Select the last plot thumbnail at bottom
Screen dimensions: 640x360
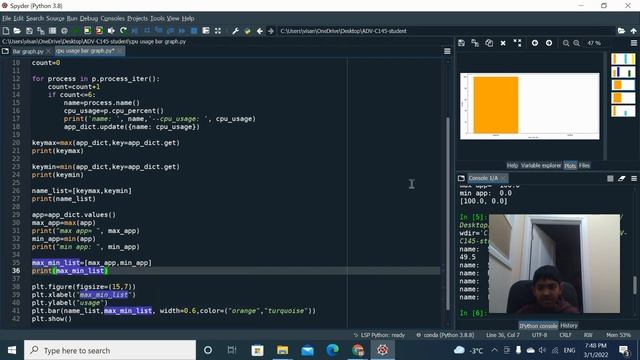tap(623, 111)
